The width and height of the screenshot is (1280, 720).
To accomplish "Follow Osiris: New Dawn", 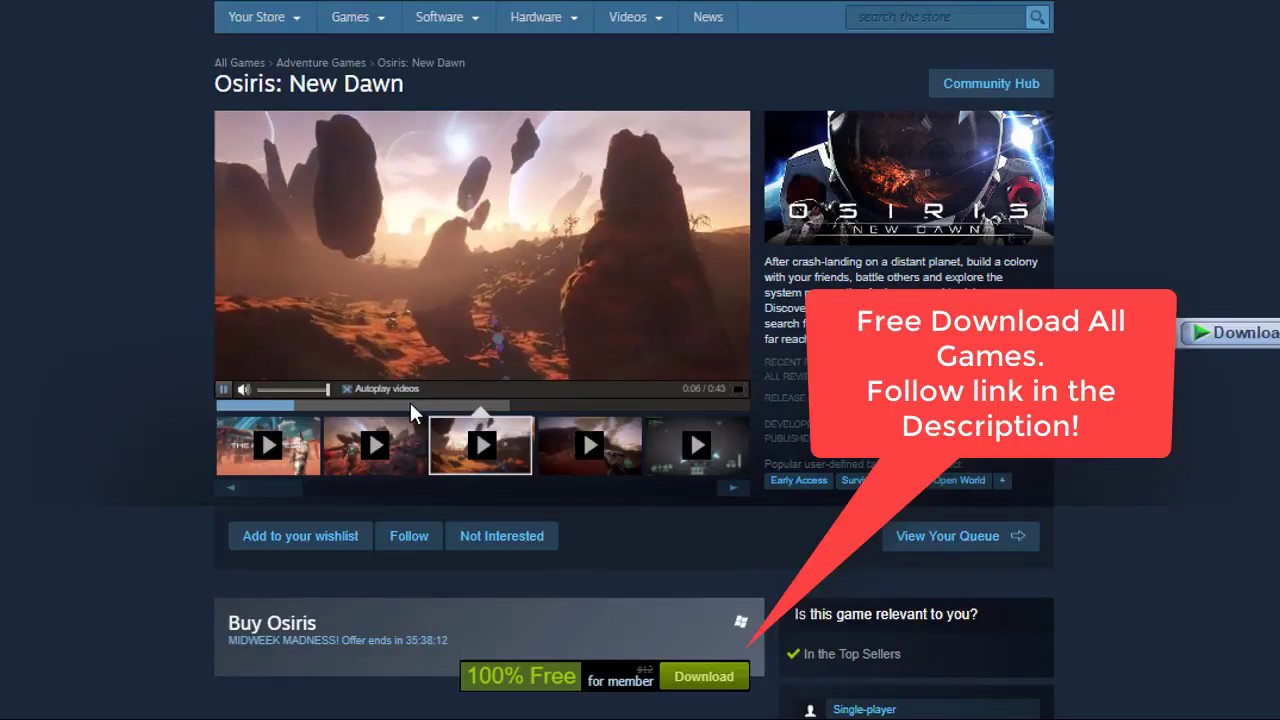I will [409, 536].
